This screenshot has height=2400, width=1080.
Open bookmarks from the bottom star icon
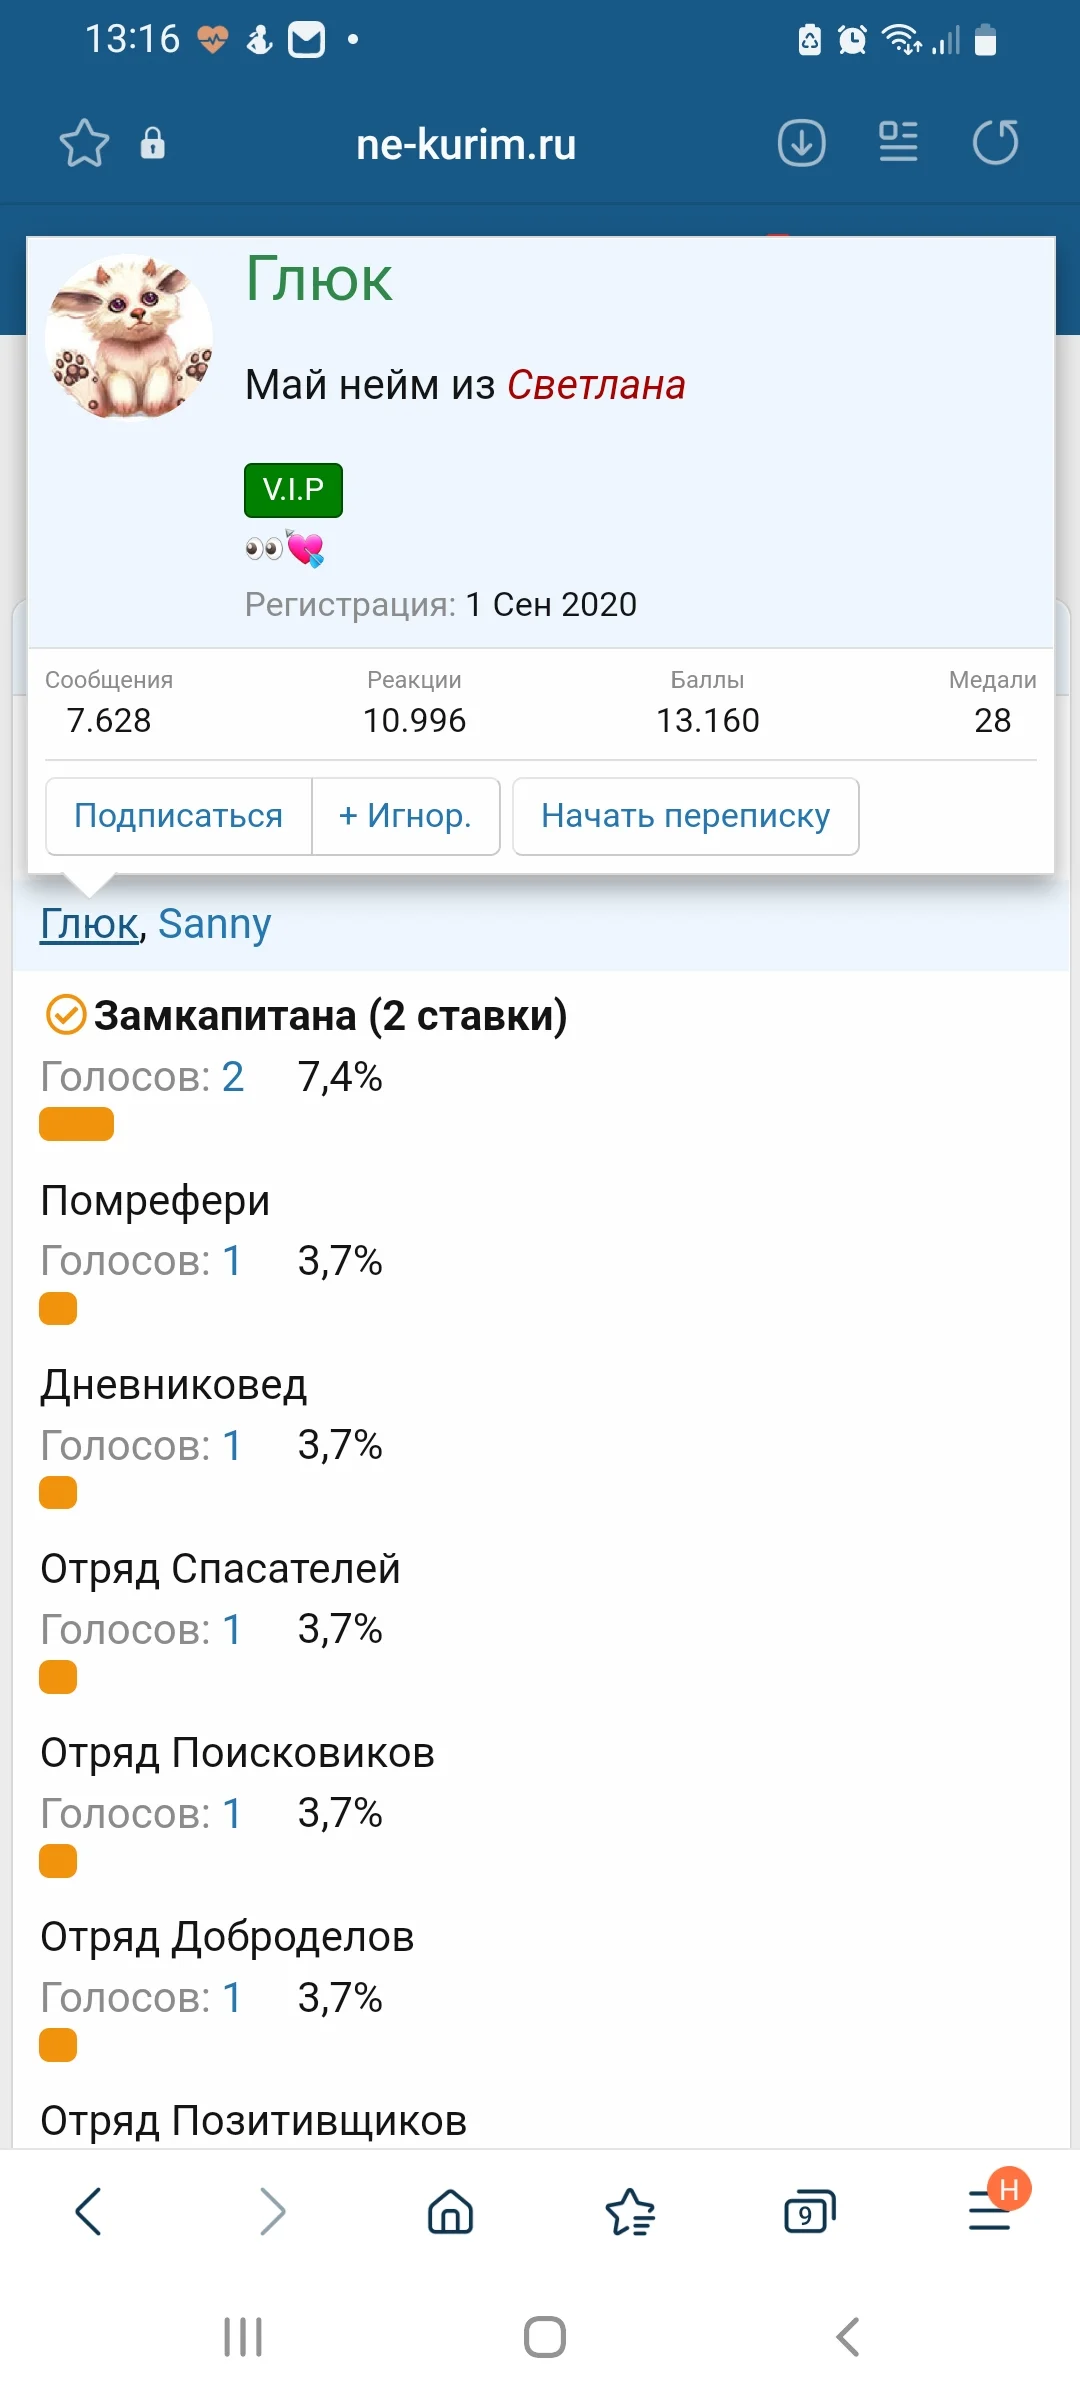(630, 2211)
